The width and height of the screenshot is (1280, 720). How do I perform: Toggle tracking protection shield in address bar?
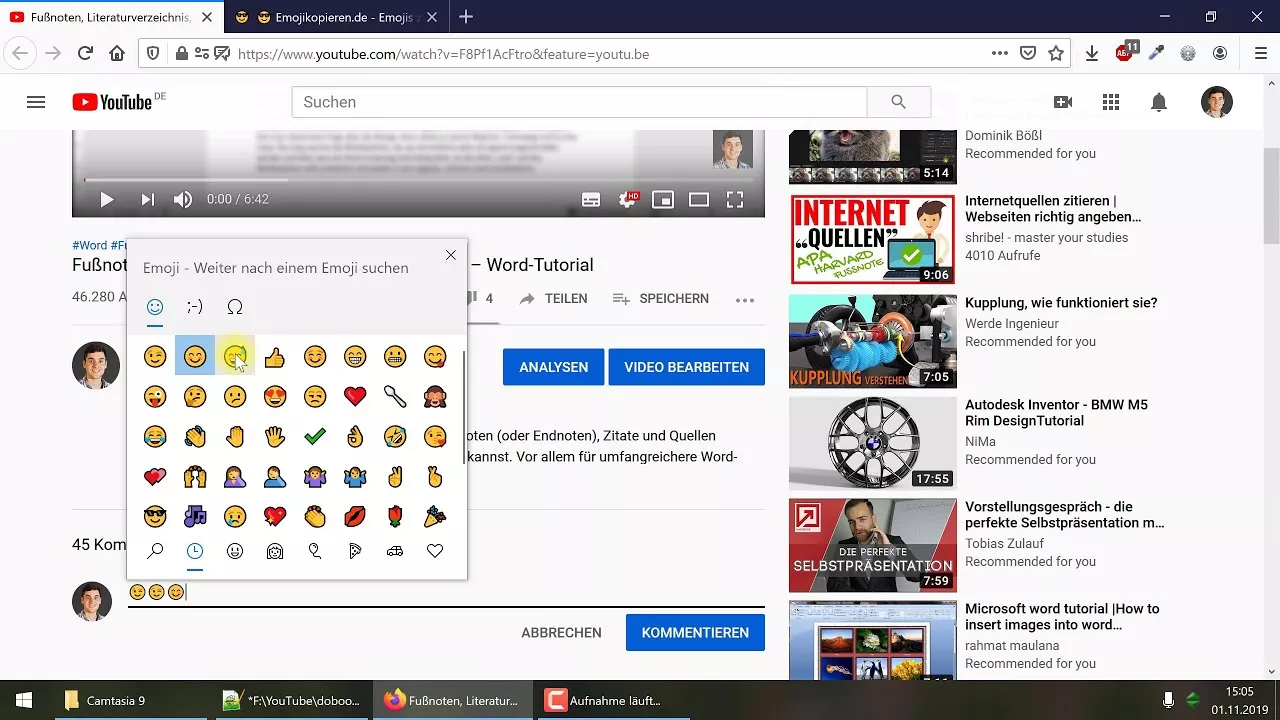[x=152, y=53]
